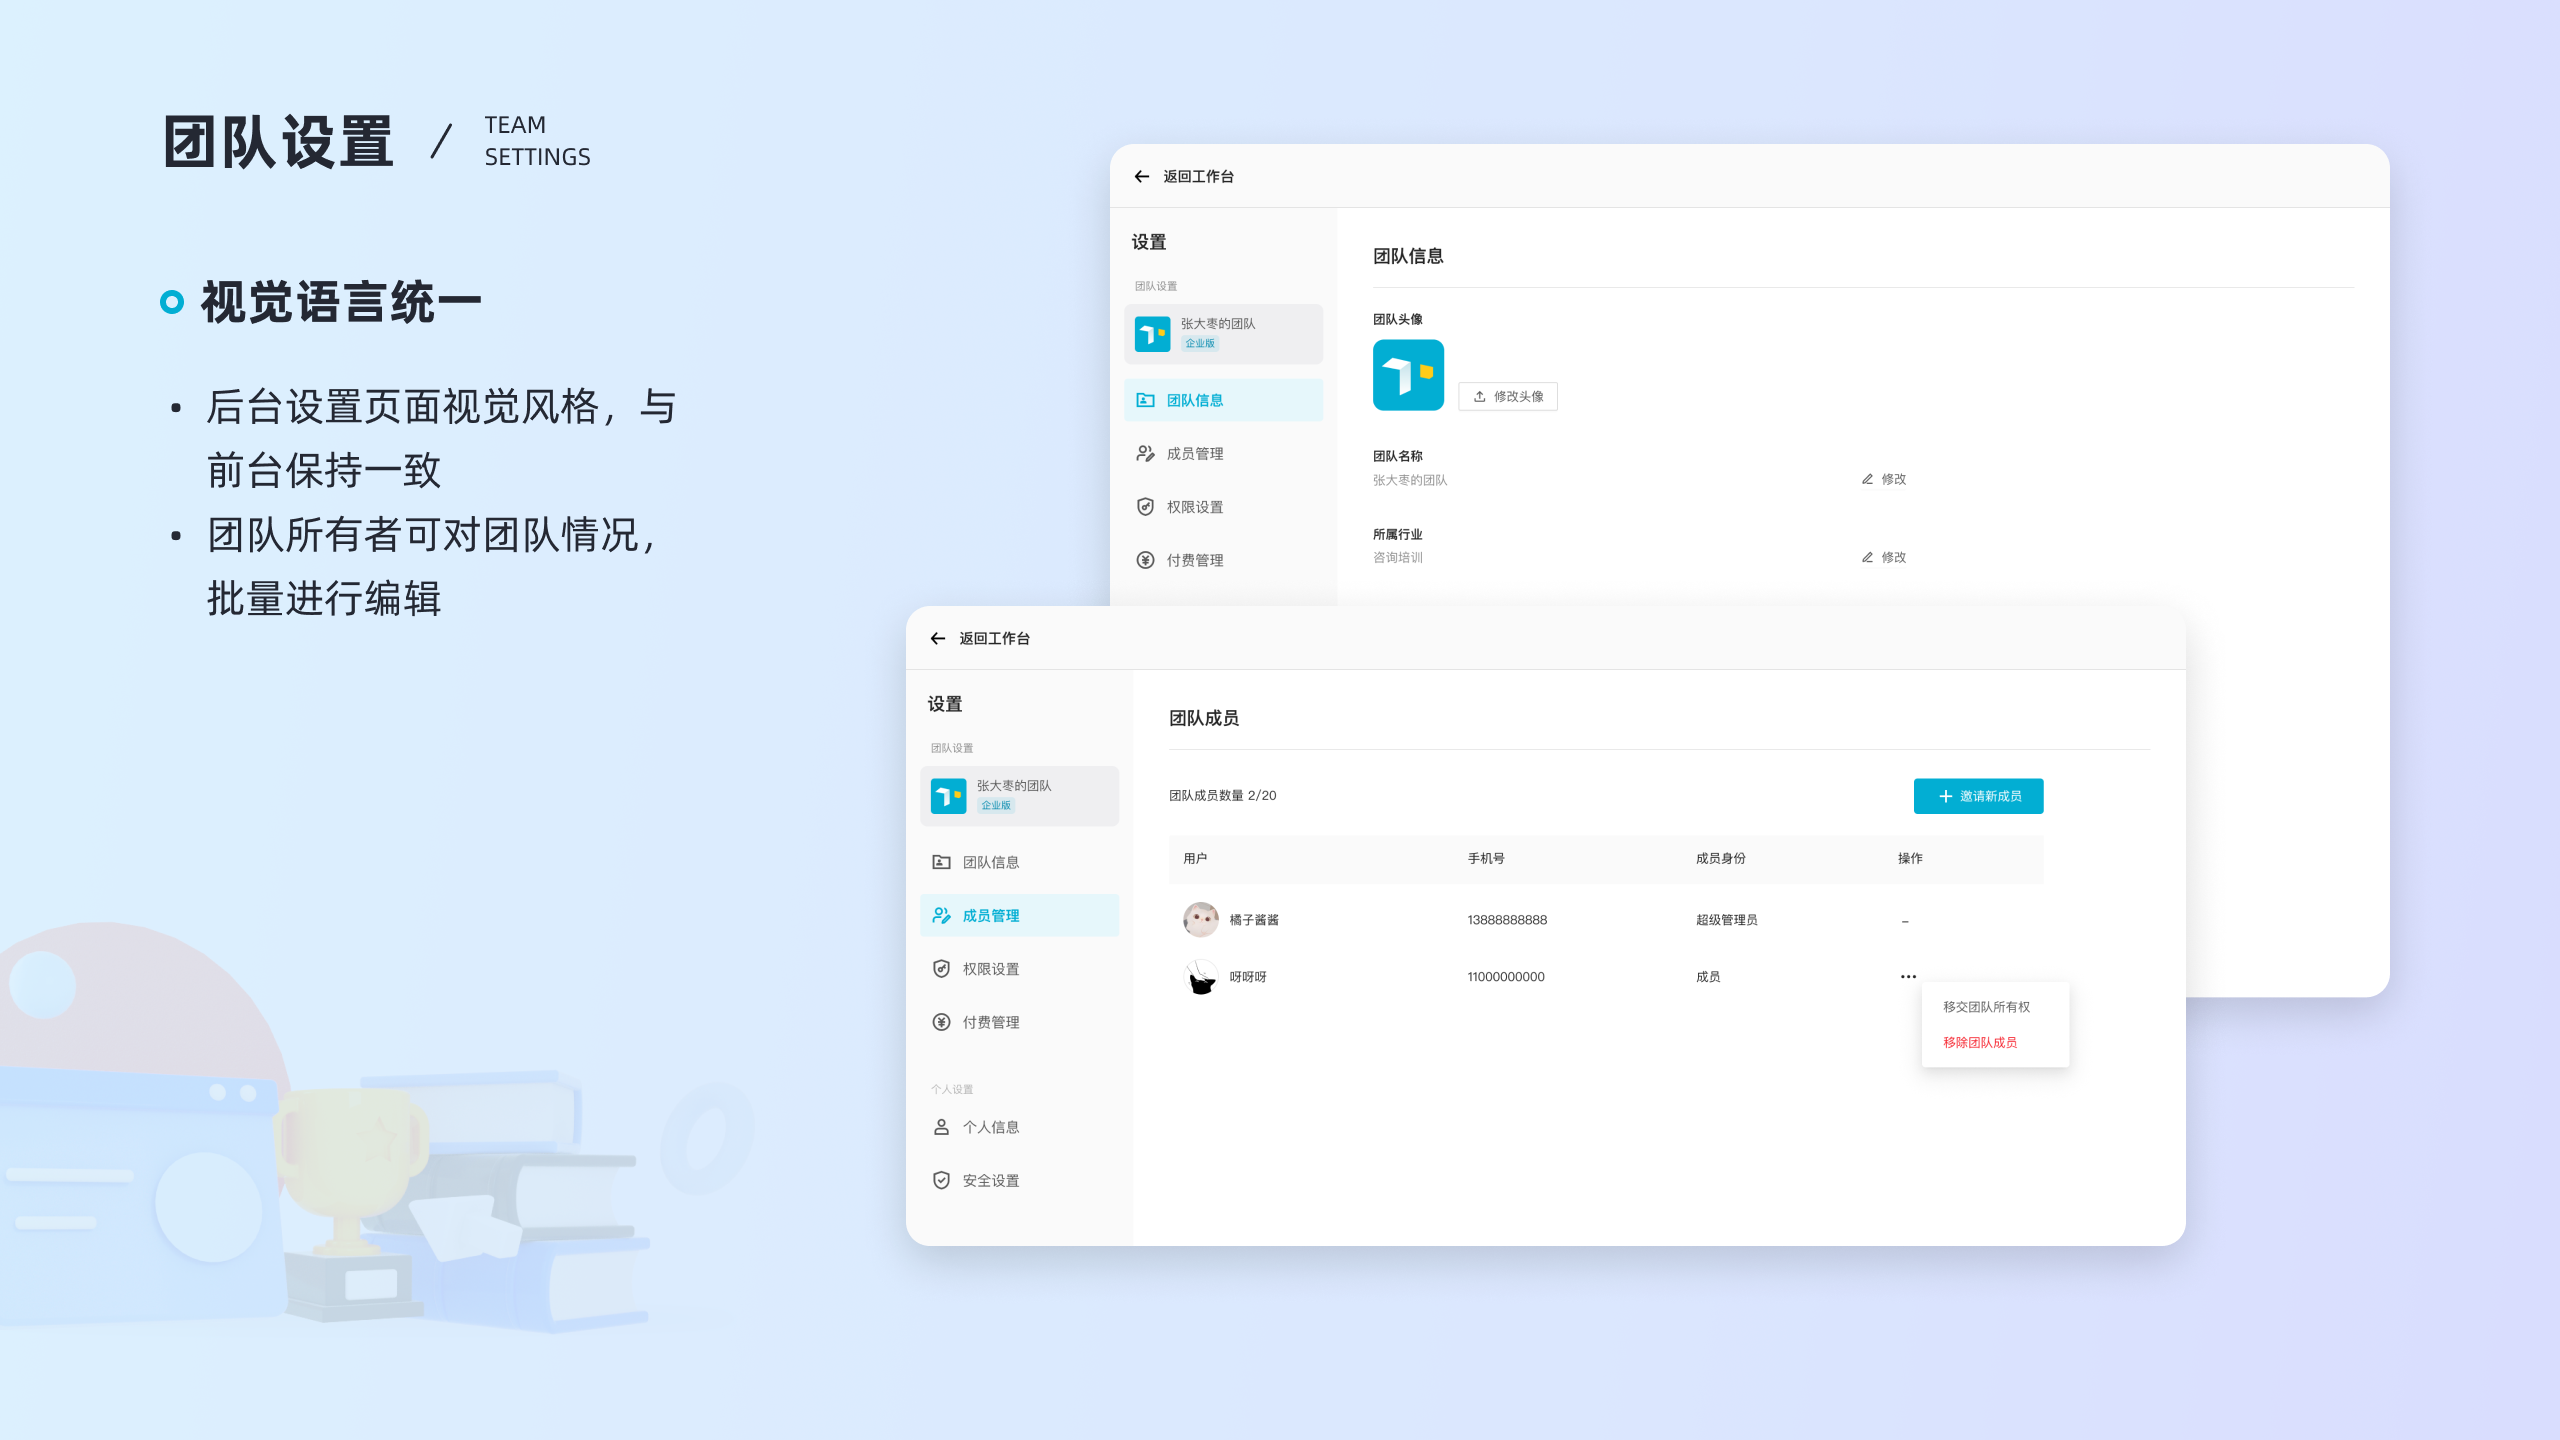Click 团队信息 folder icon in front sidebar
The height and width of the screenshot is (1440, 2560).
(941, 862)
